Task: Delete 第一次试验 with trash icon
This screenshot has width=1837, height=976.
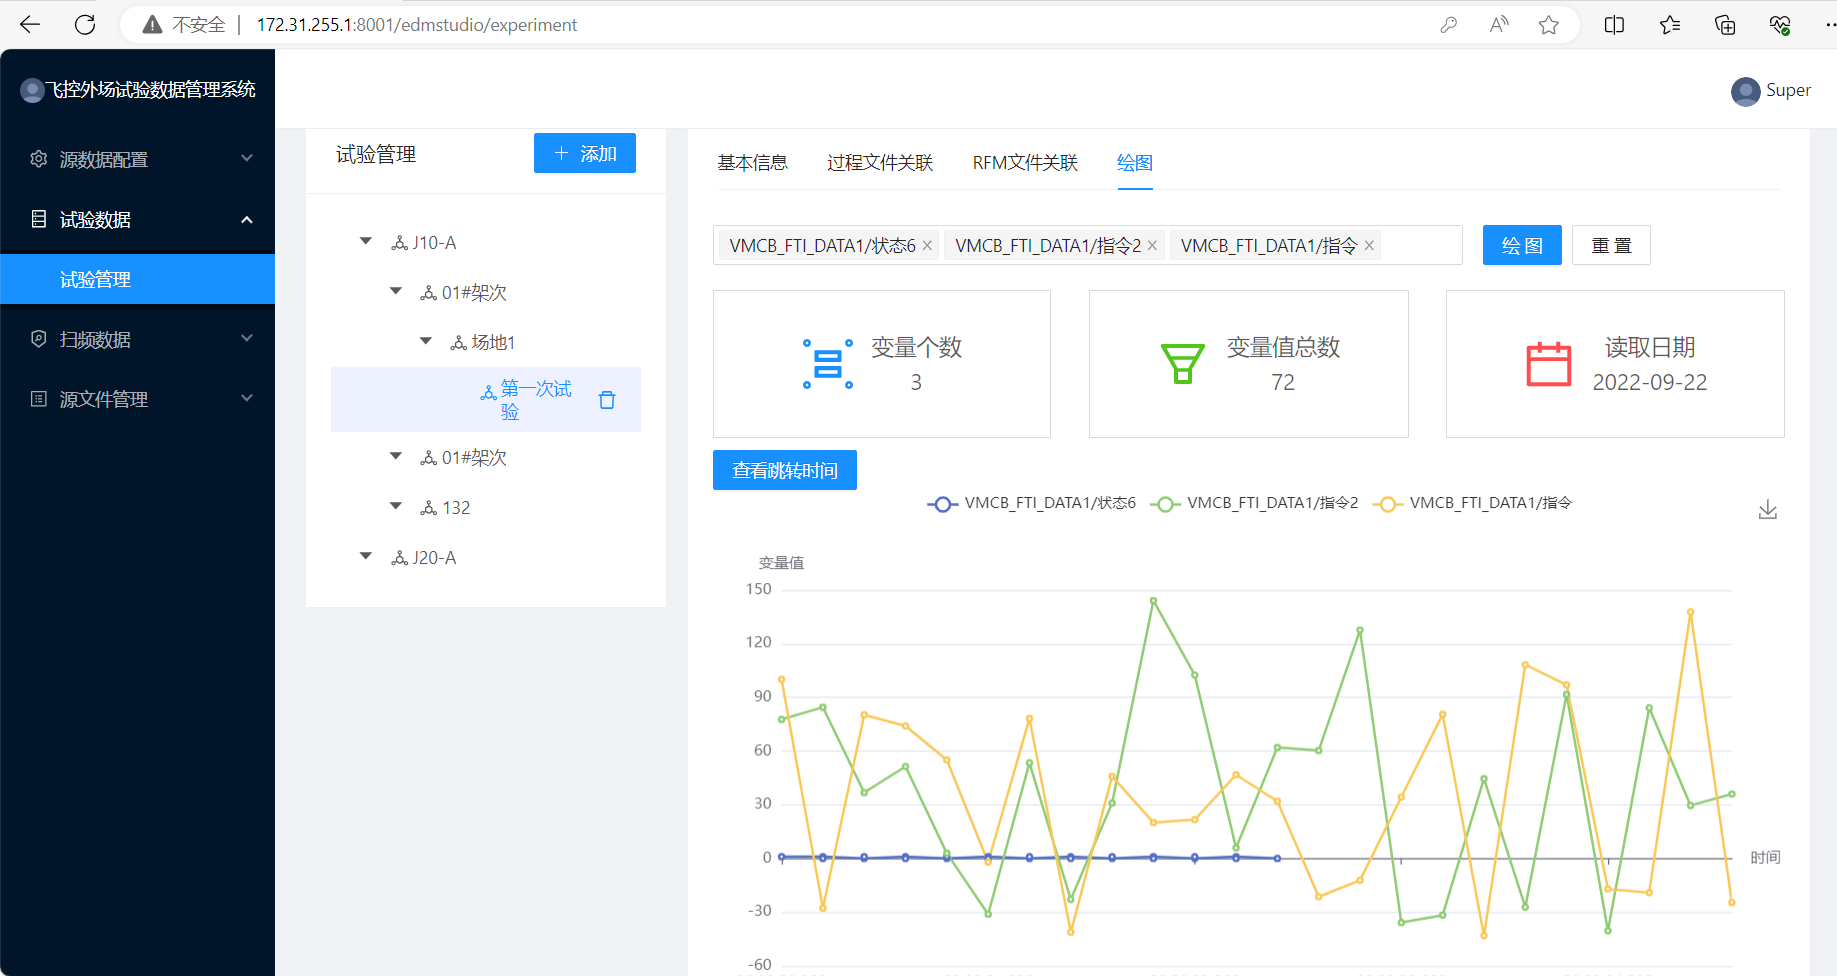Action: (x=607, y=400)
